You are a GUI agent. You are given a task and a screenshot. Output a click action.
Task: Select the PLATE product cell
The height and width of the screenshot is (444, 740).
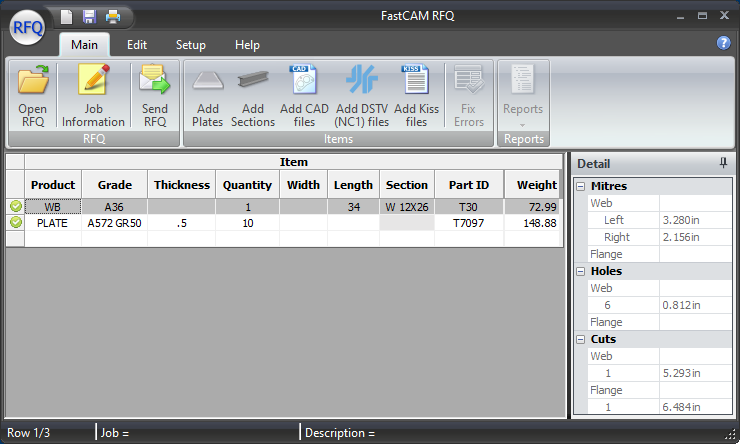pos(53,223)
